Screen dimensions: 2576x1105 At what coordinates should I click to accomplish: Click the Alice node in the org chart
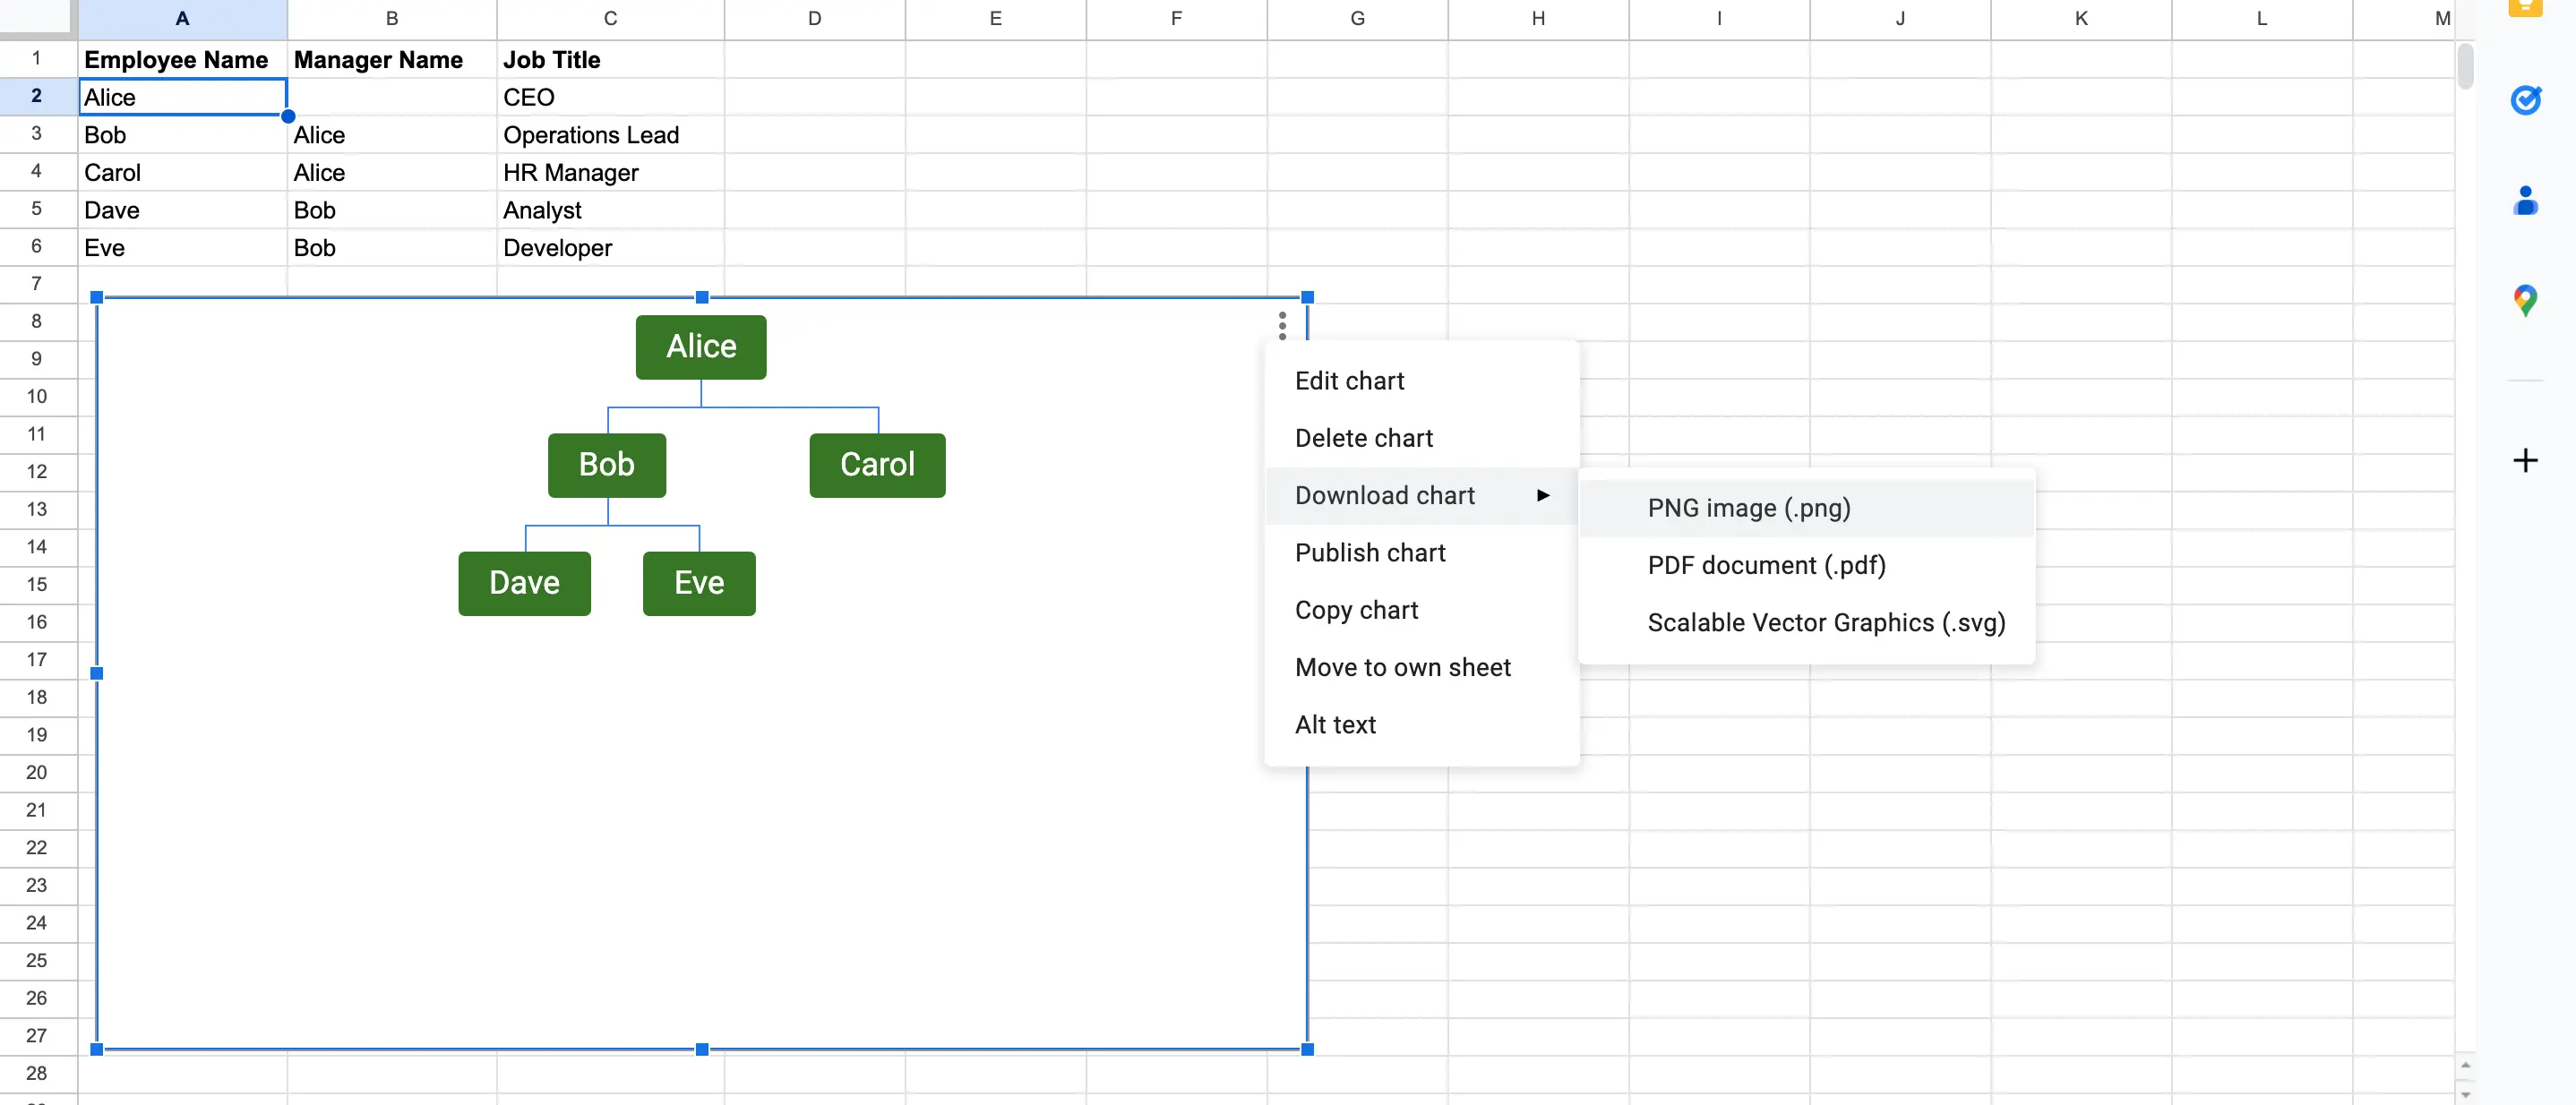pyautogui.click(x=701, y=347)
